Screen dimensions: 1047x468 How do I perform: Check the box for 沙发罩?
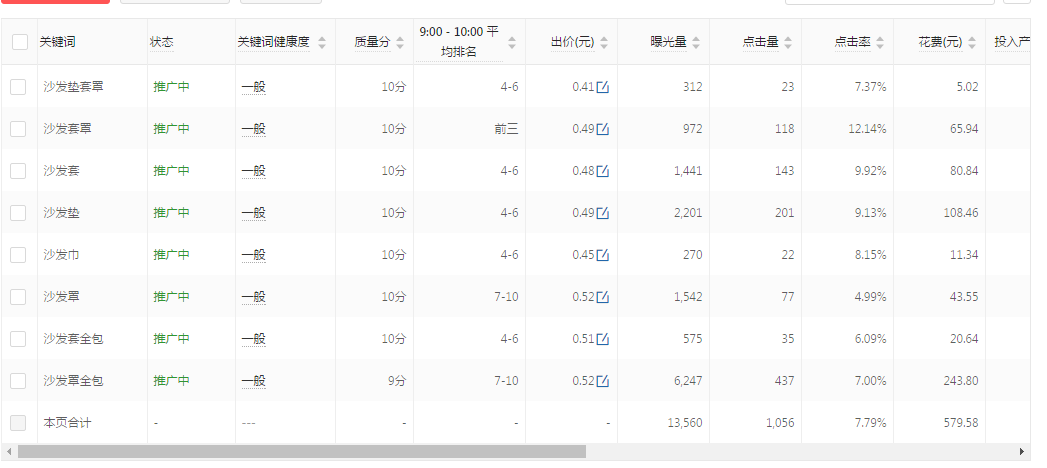[x=18, y=297]
